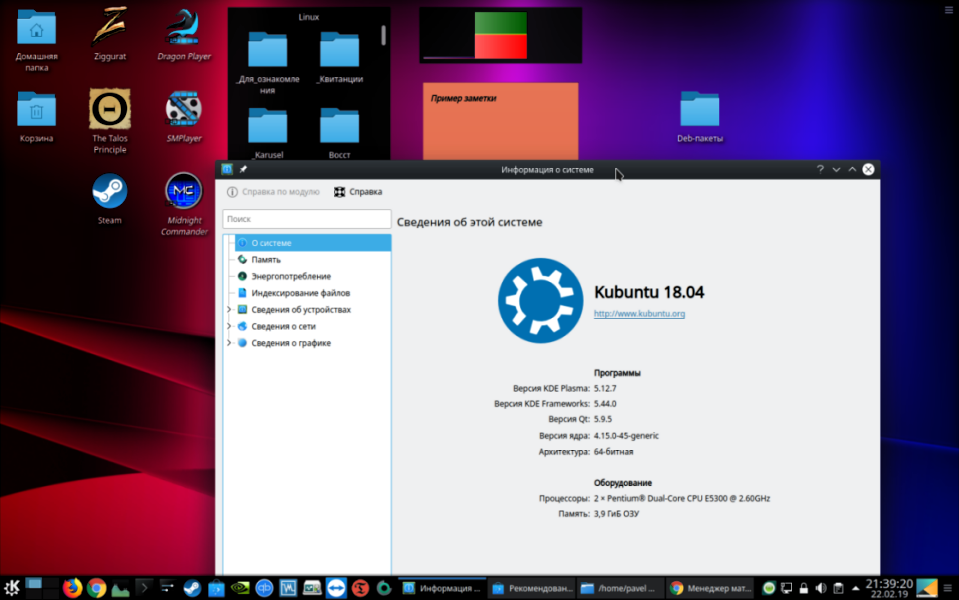This screenshot has height=600, width=959.
Task: Click the NVIDIA settings taskbar icon
Action: (x=240, y=588)
